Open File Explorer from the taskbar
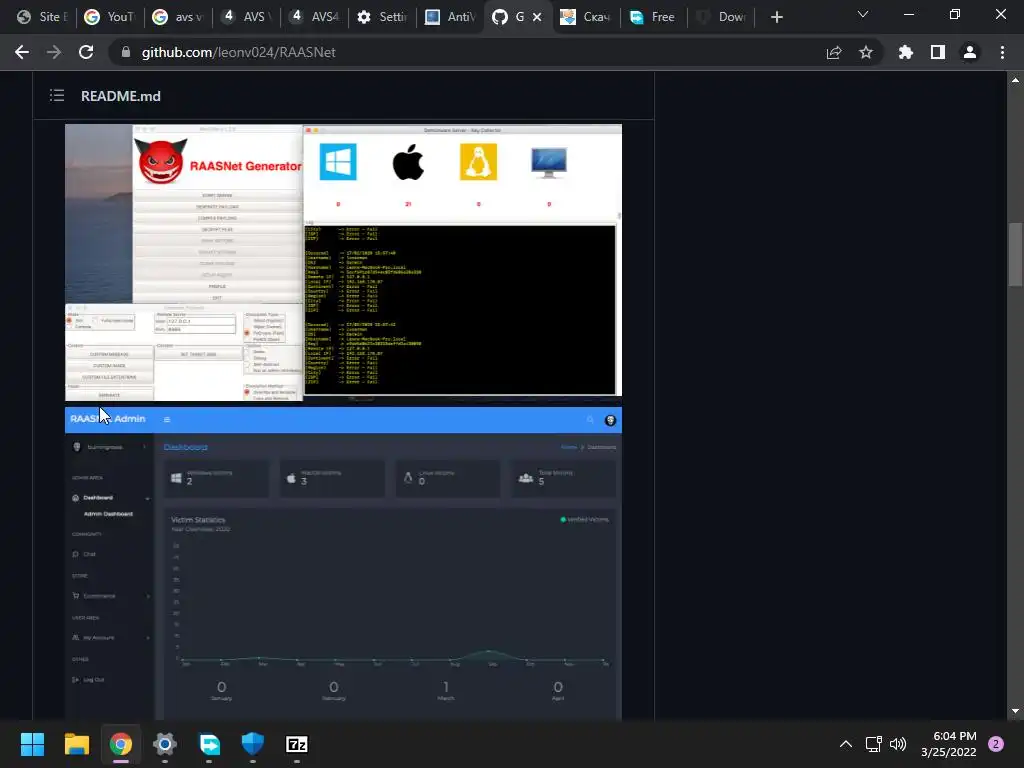 pyautogui.click(x=76, y=744)
